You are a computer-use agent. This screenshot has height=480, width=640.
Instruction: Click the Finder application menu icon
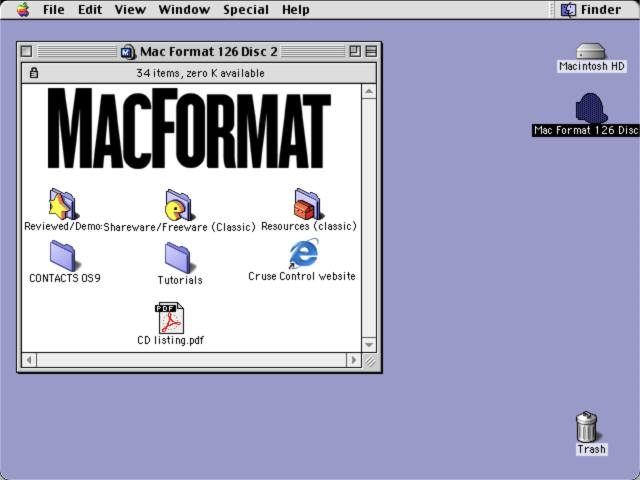[568, 9]
